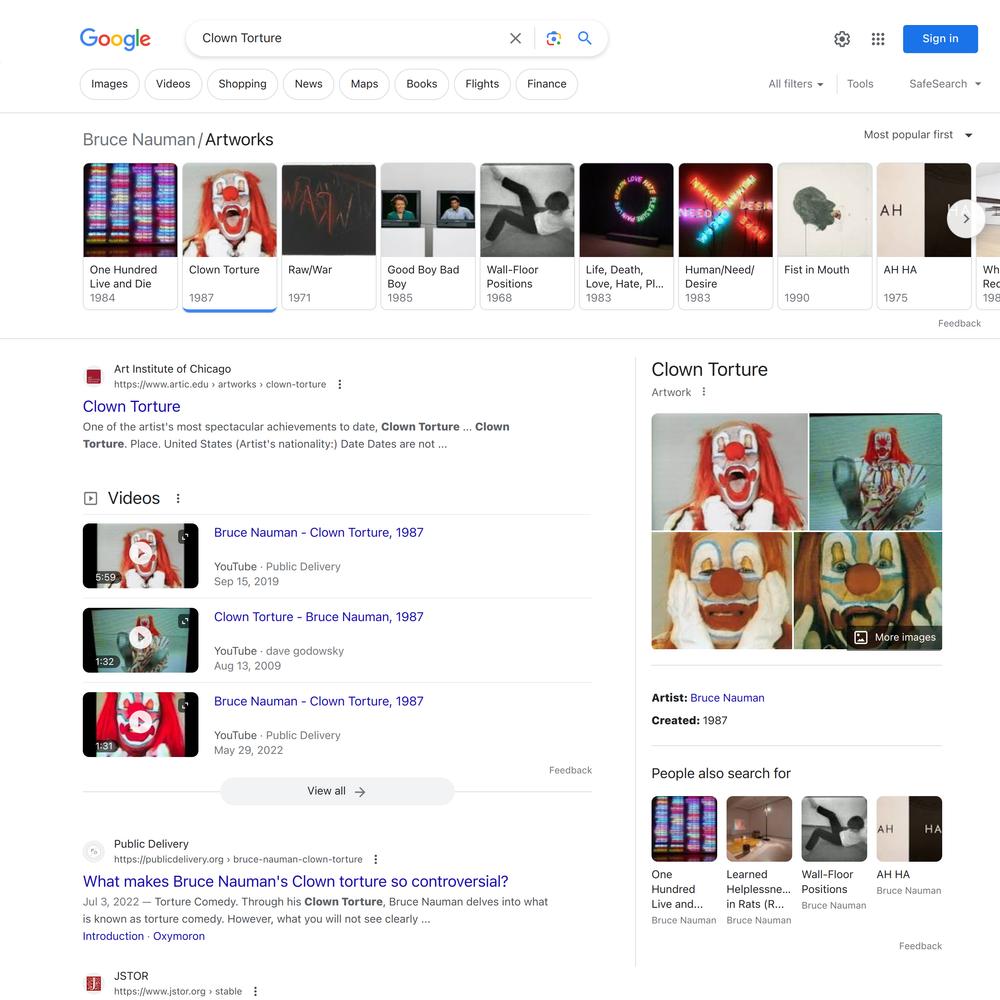This screenshot has height=1000, width=1000.
Task: Open the Introduction sitelink
Action: pos(113,936)
